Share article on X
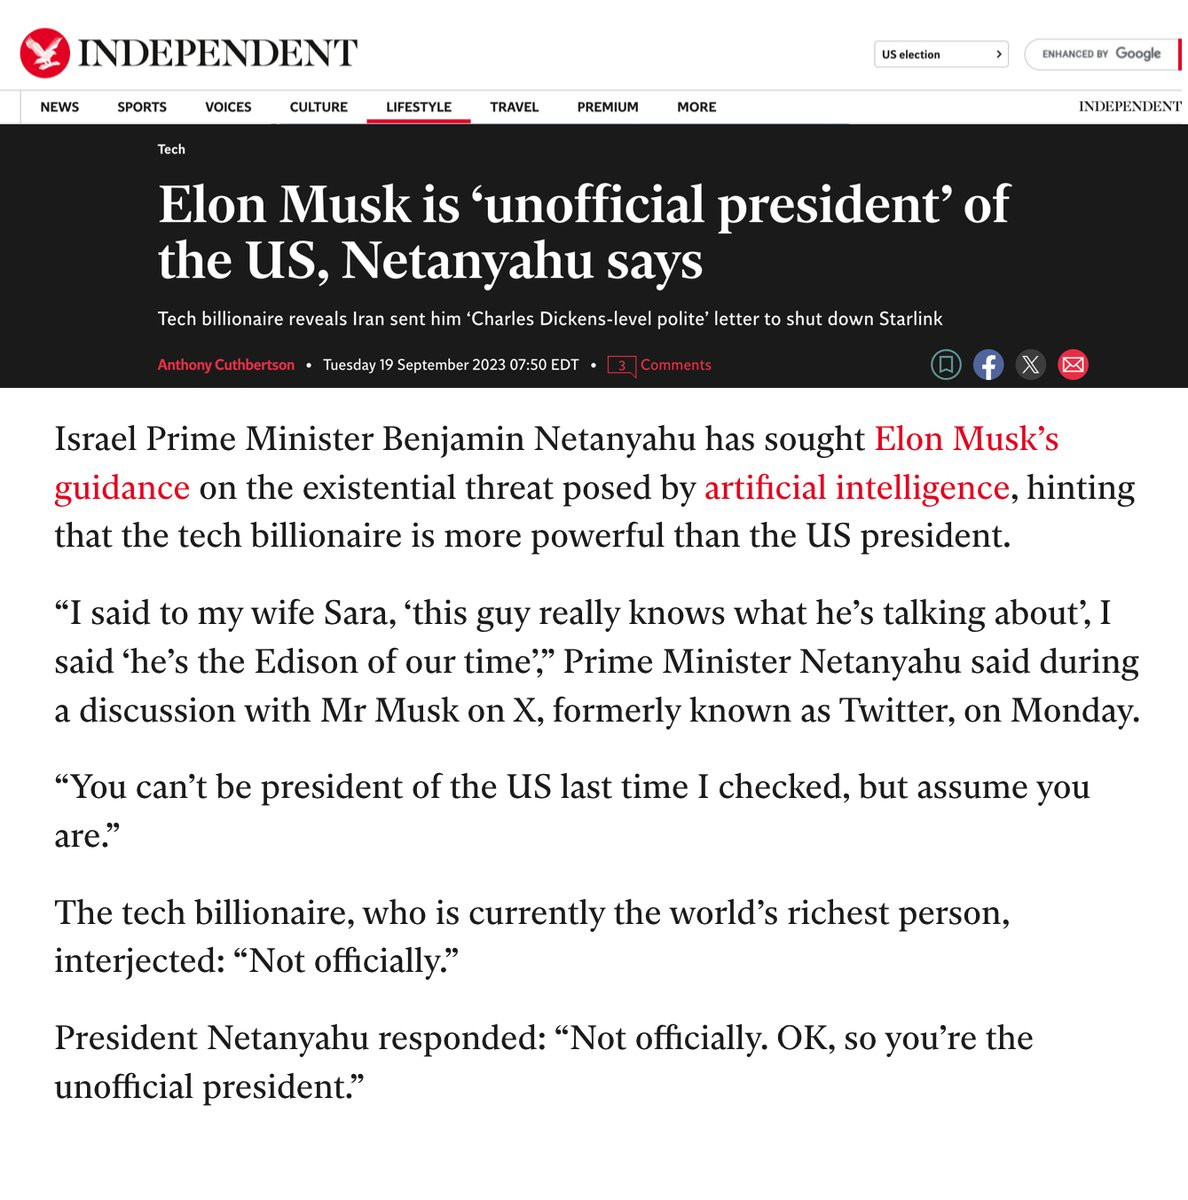Screen dimensions: 1188x1200 (1030, 365)
